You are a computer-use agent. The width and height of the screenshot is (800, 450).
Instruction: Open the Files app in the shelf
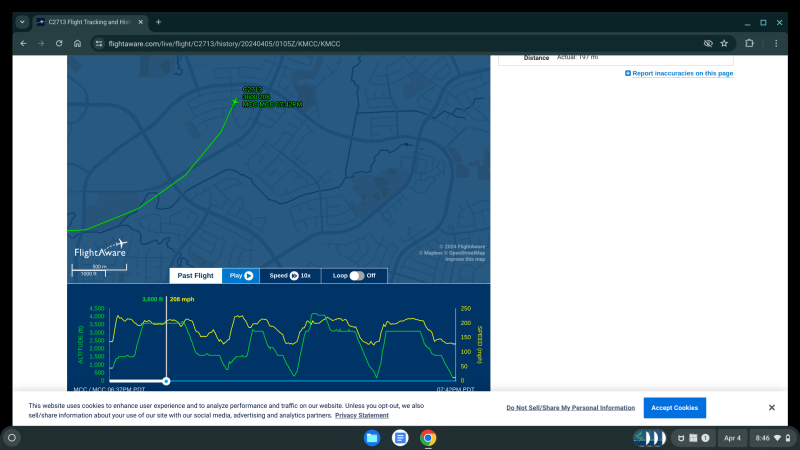tap(372, 438)
